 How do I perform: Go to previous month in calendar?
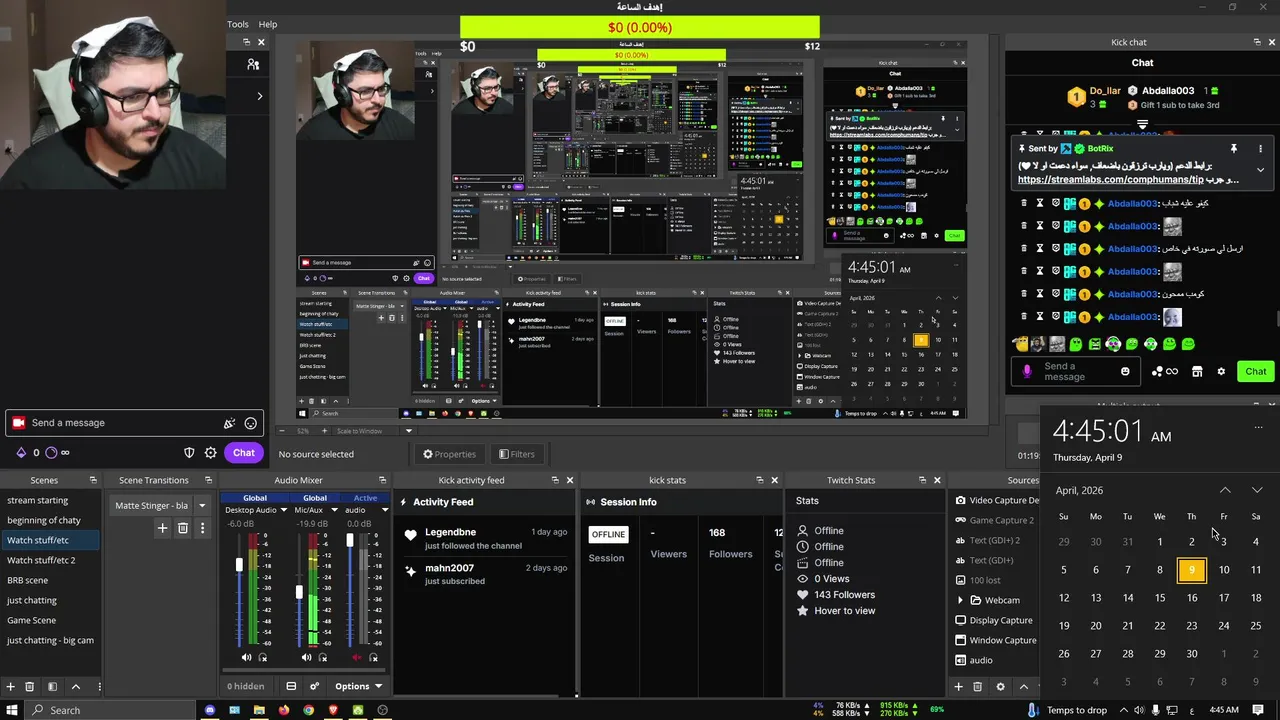click(1225, 490)
